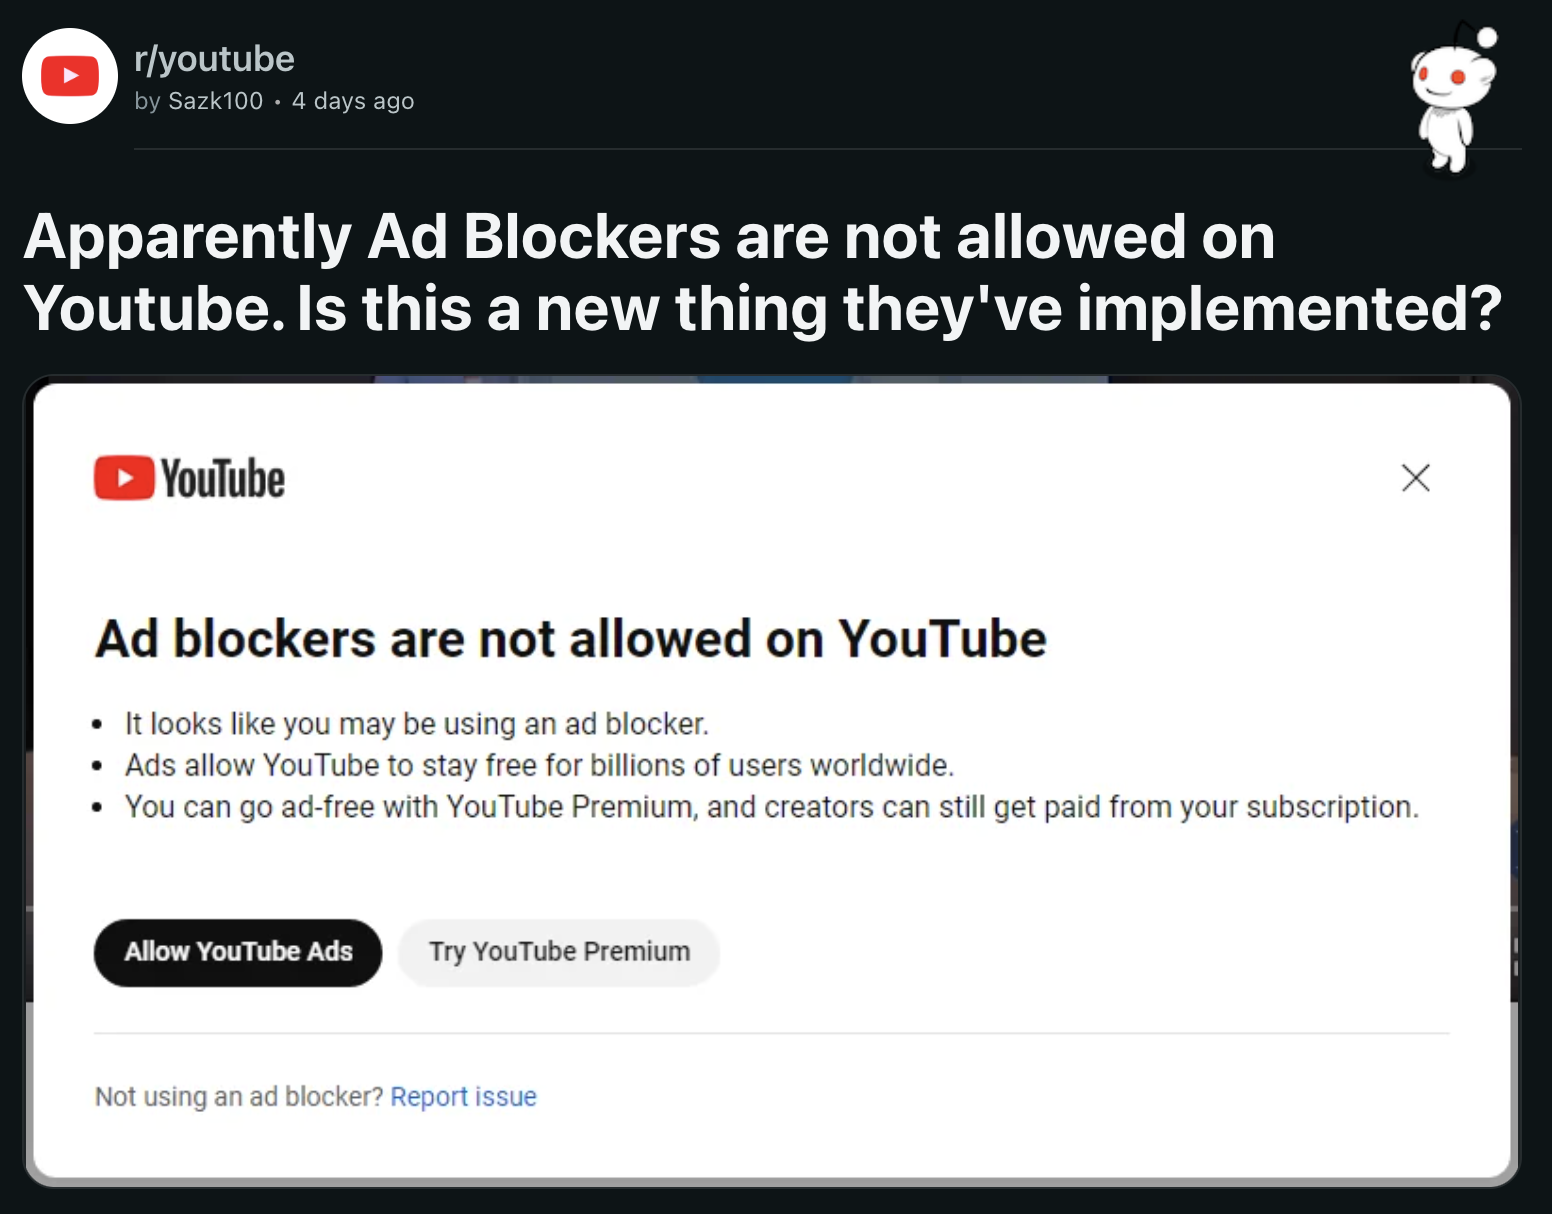Click the red play icon in the YouTube logo
This screenshot has width=1552, height=1214.
(x=124, y=478)
